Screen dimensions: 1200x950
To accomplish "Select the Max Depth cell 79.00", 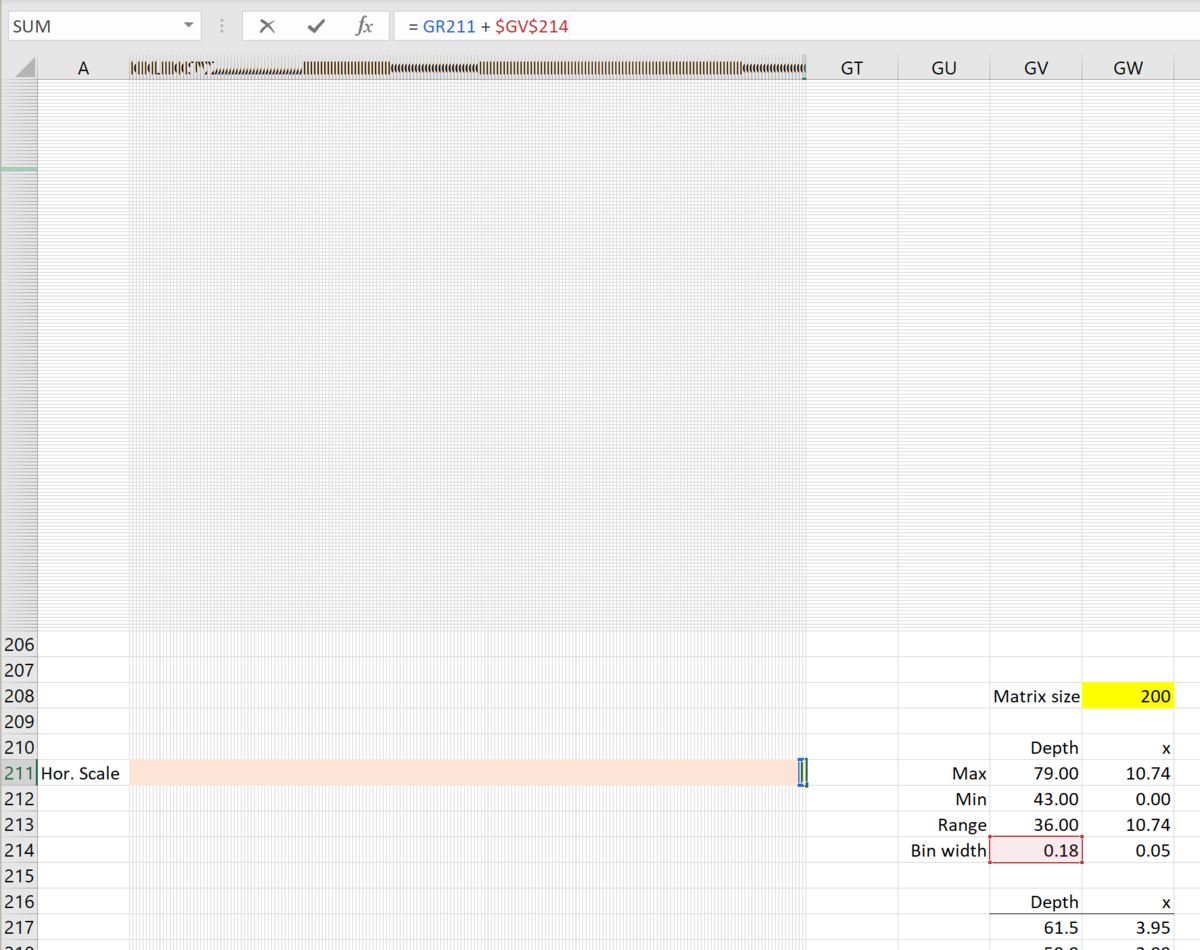I will (1035, 773).
